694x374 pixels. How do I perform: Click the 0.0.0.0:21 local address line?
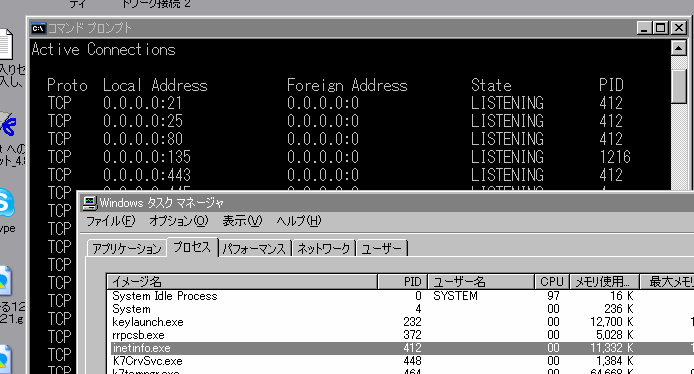tap(143, 103)
